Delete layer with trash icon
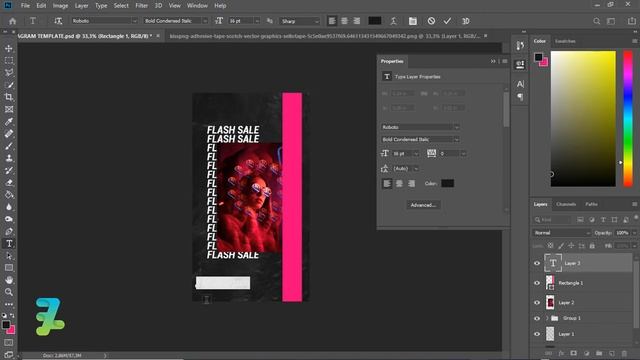This screenshot has width=640, height=360. pos(624,353)
